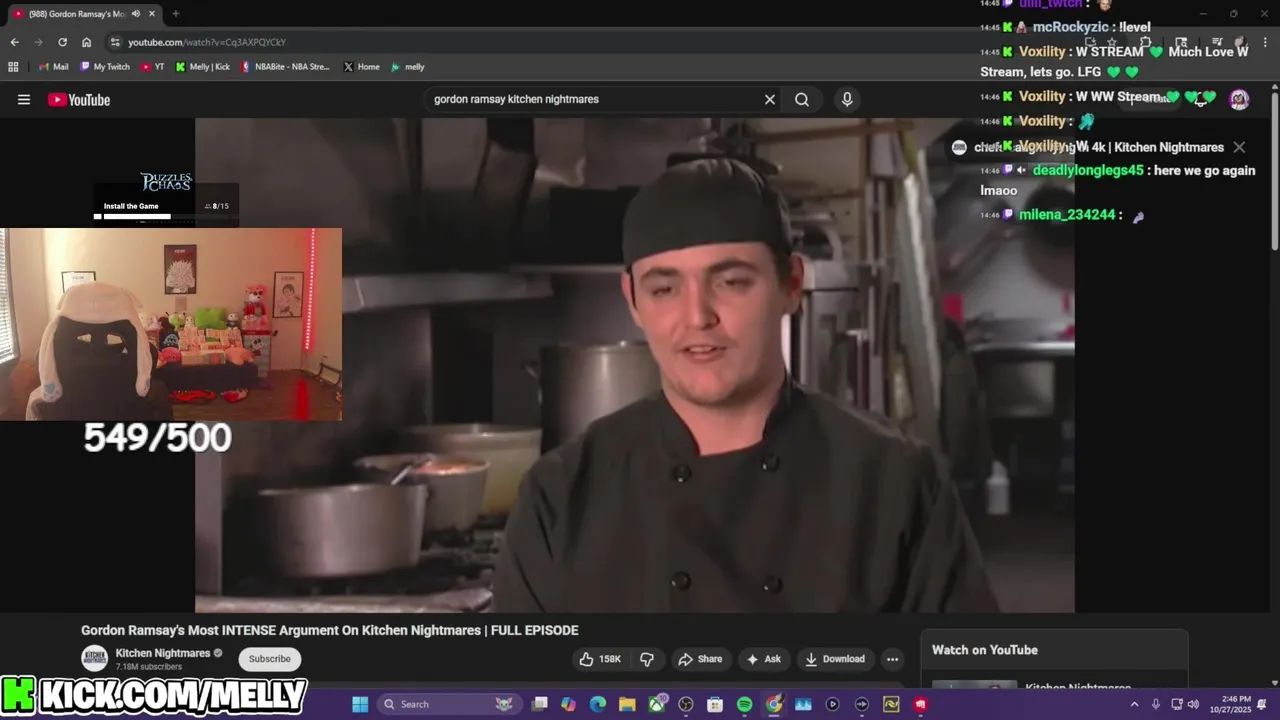Open the browser home page

[x=86, y=42]
